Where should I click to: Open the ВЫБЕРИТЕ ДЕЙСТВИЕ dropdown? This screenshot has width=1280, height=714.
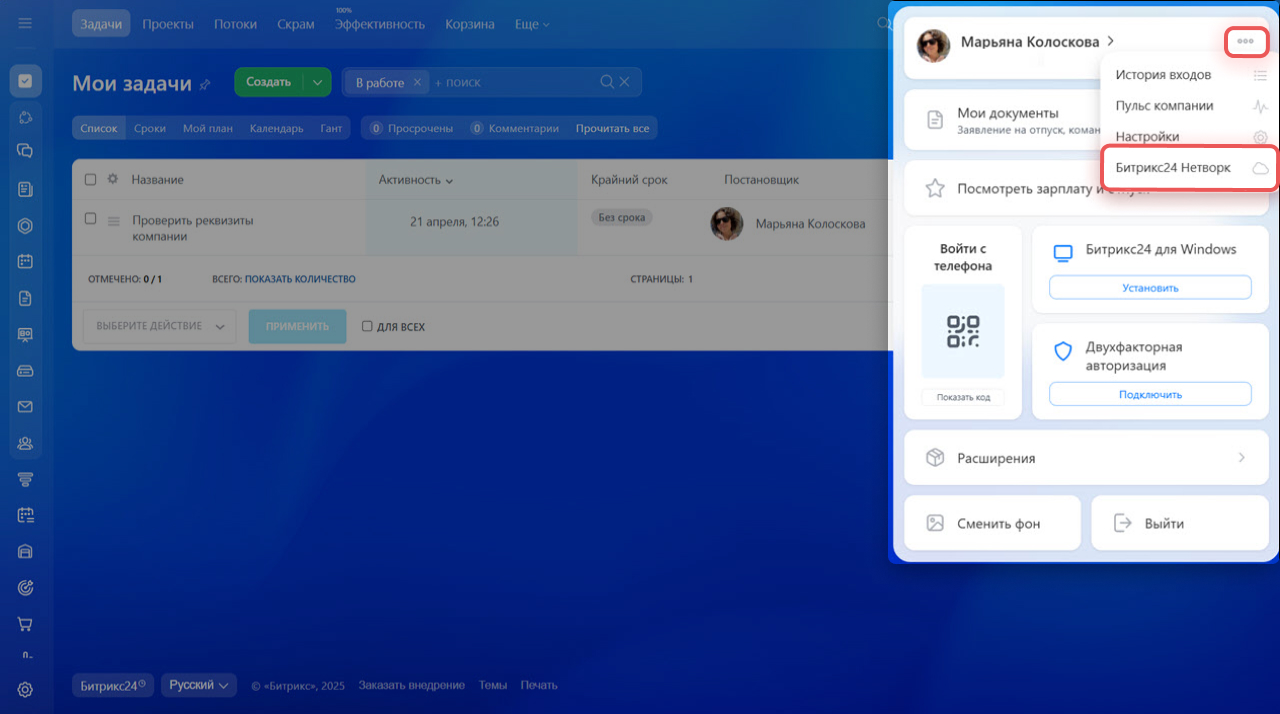pyautogui.click(x=159, y=326)
